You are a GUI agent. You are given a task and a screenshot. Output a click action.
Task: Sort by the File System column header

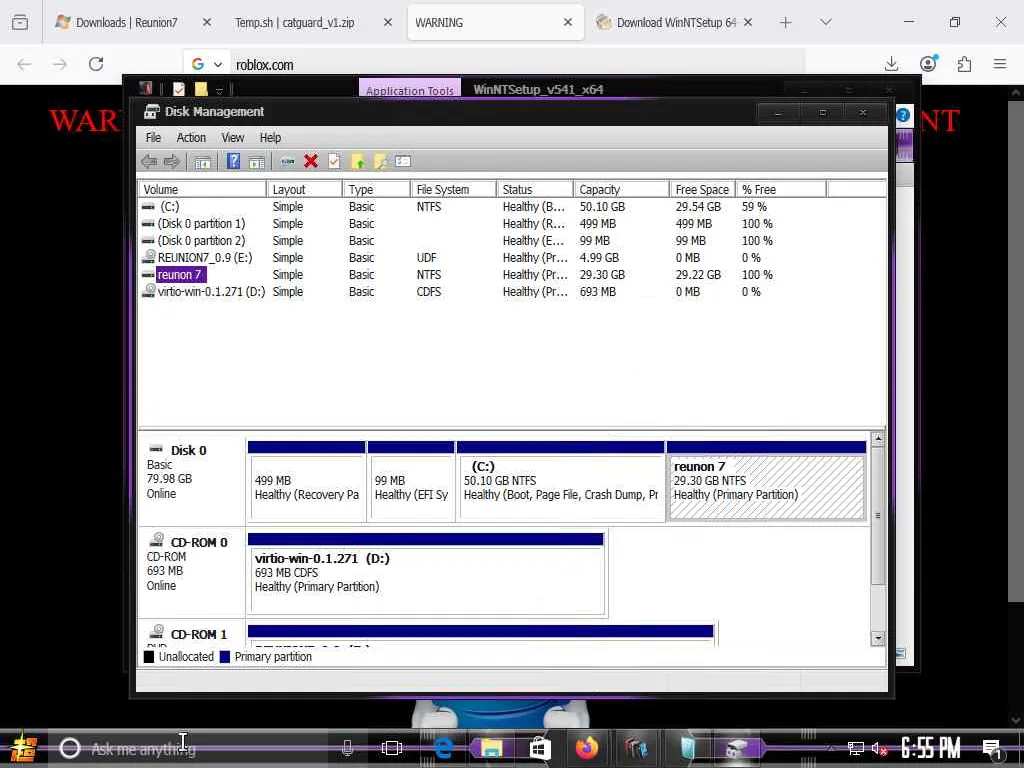pos(453,189)
